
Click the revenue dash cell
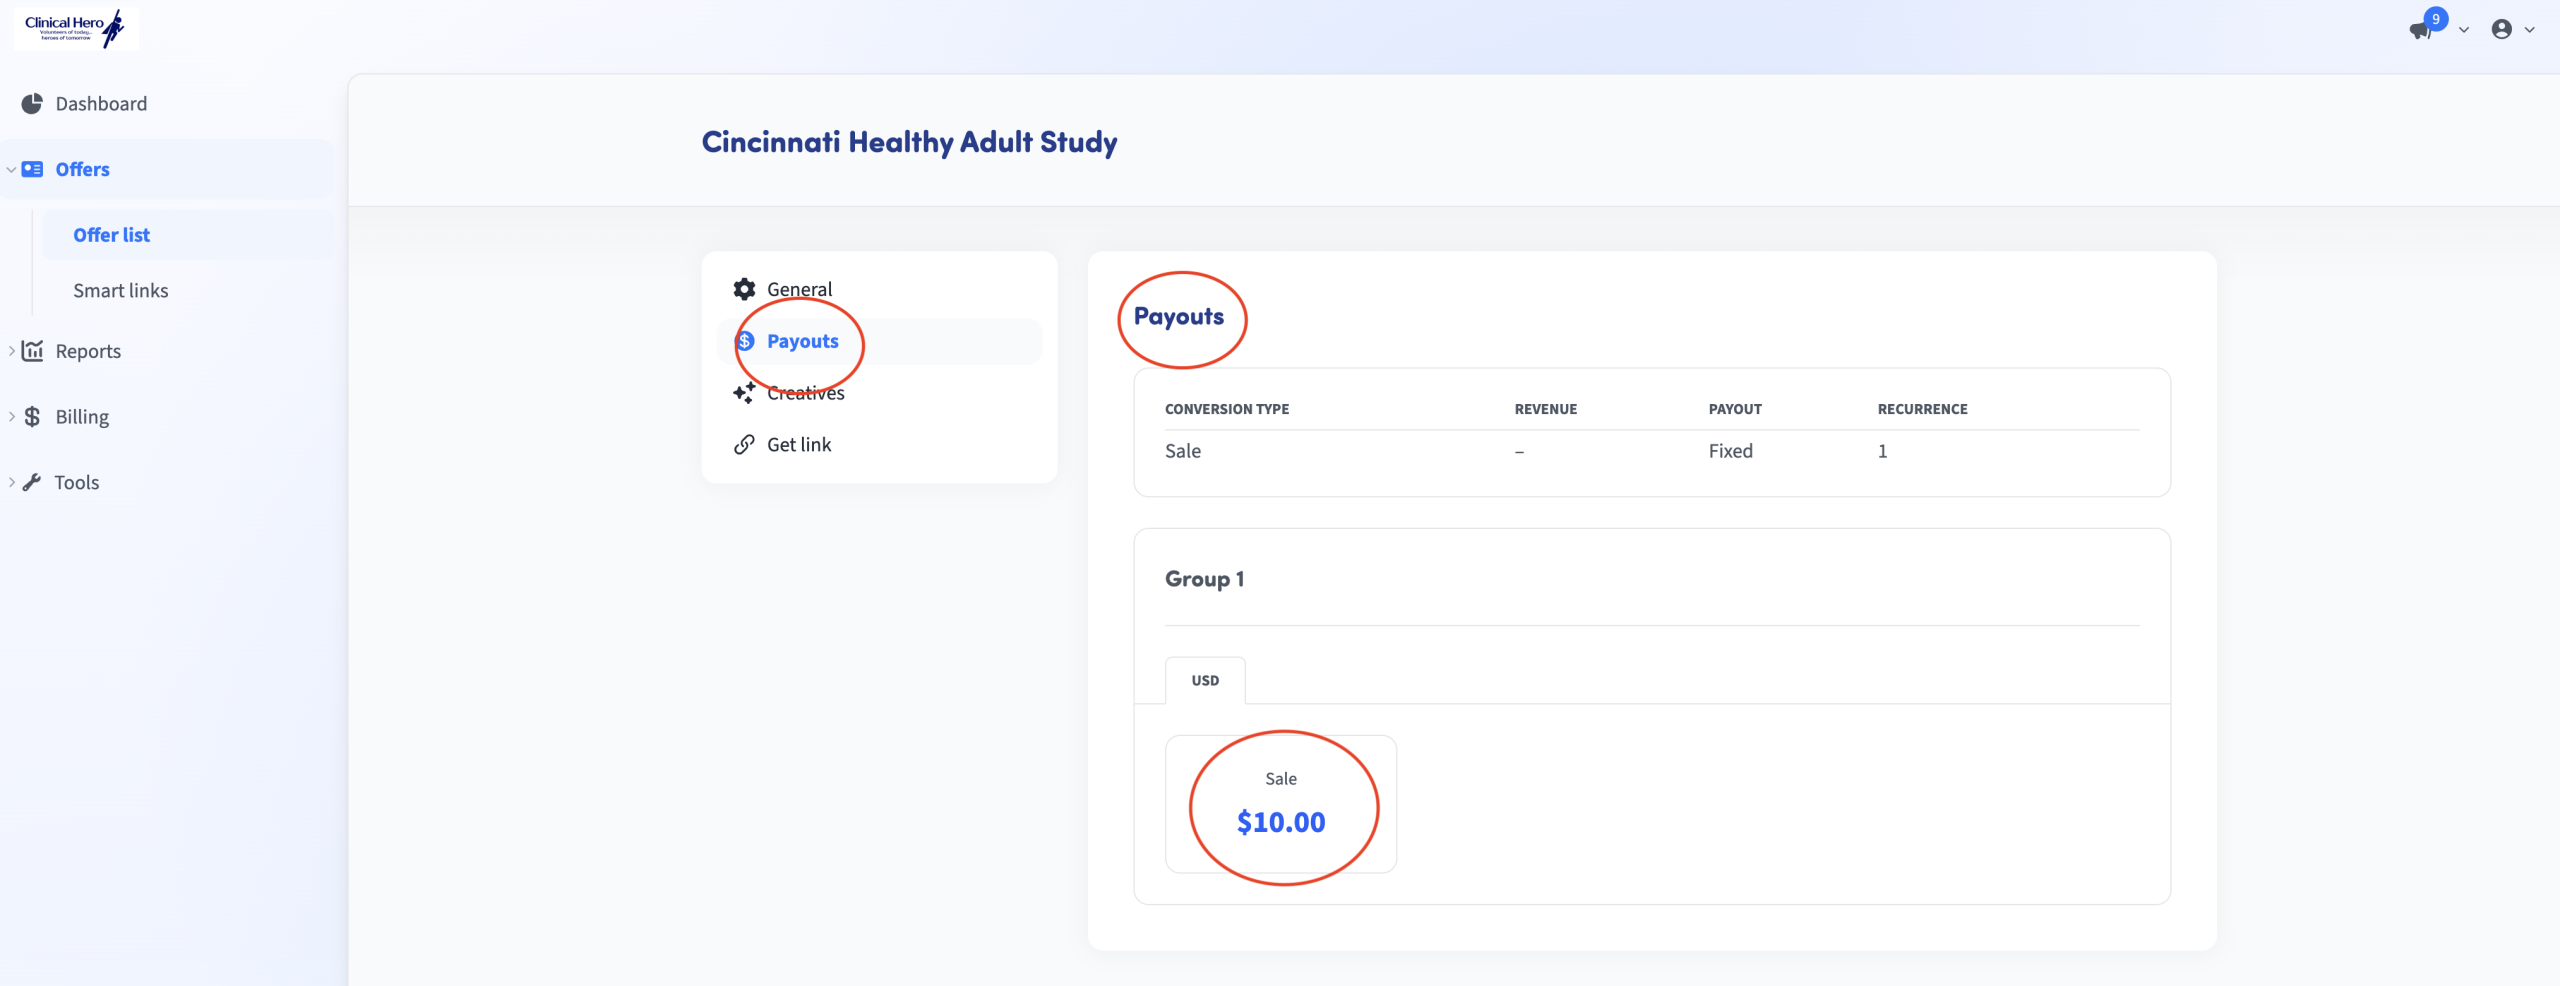pos(1519,452)
